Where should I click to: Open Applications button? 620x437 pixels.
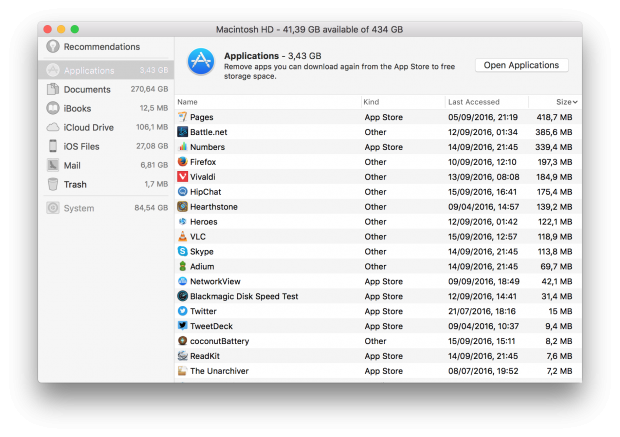click(x=522, y=65)
